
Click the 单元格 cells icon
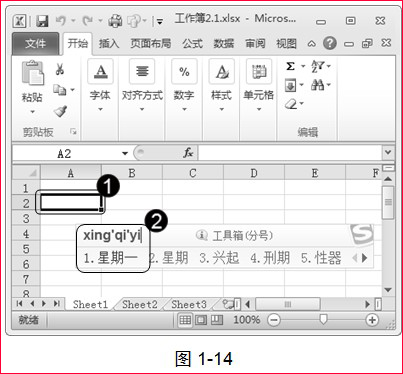(x=259, y=71)
